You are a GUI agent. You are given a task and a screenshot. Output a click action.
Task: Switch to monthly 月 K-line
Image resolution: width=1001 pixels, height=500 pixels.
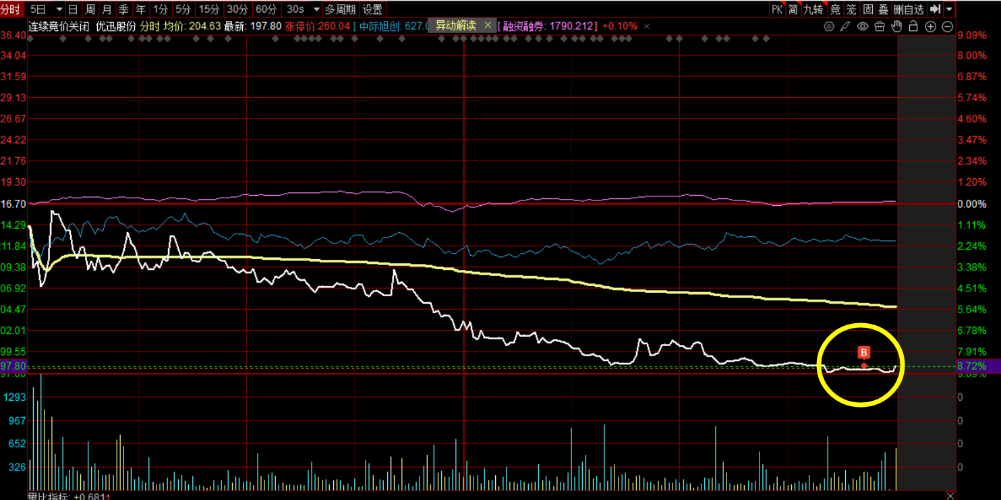(x=106, y=9)
